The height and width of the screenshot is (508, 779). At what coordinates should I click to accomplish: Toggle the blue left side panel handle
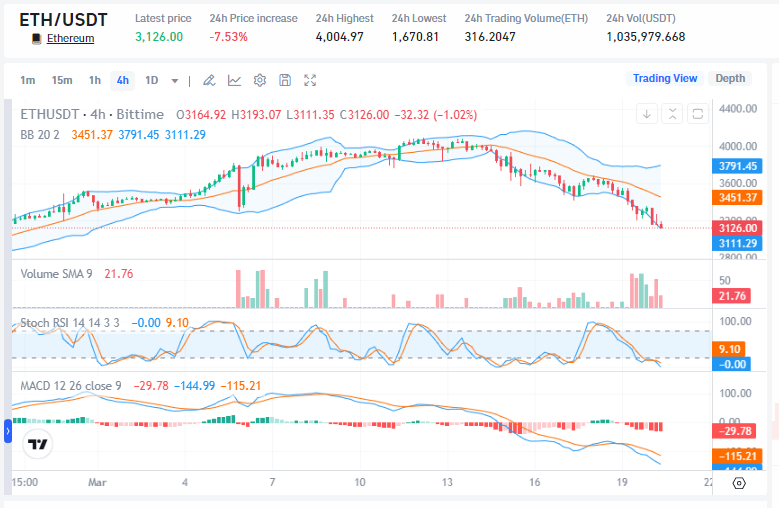[5, 432]
